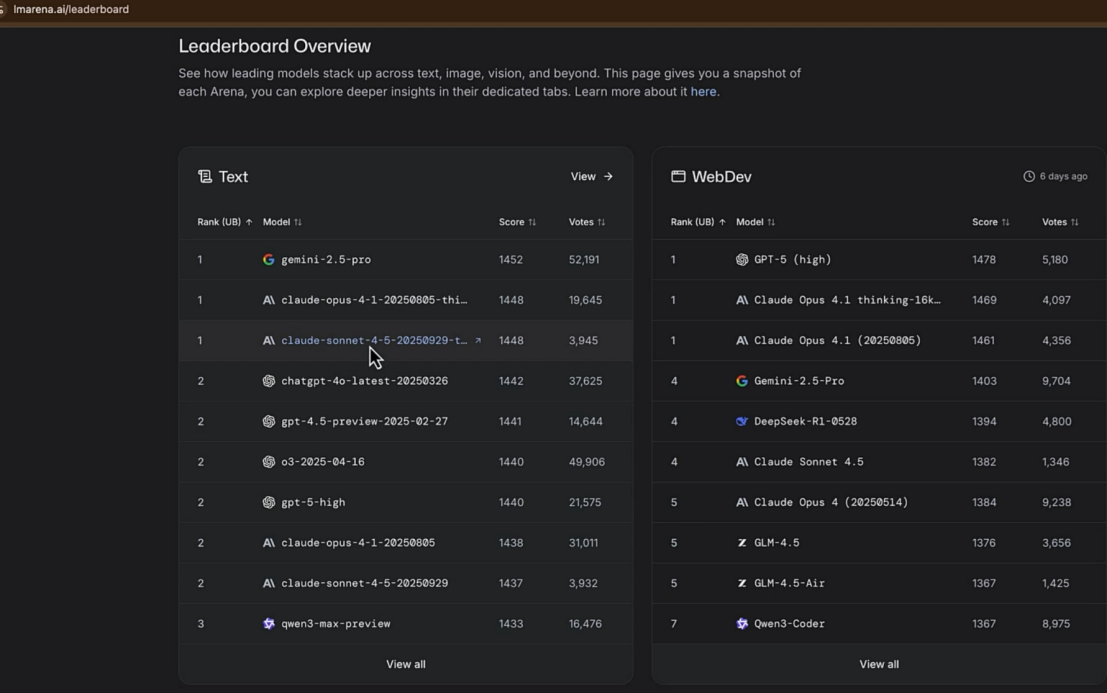
Task: Click the o3-2025-04-16 model name
Action: 323,462
